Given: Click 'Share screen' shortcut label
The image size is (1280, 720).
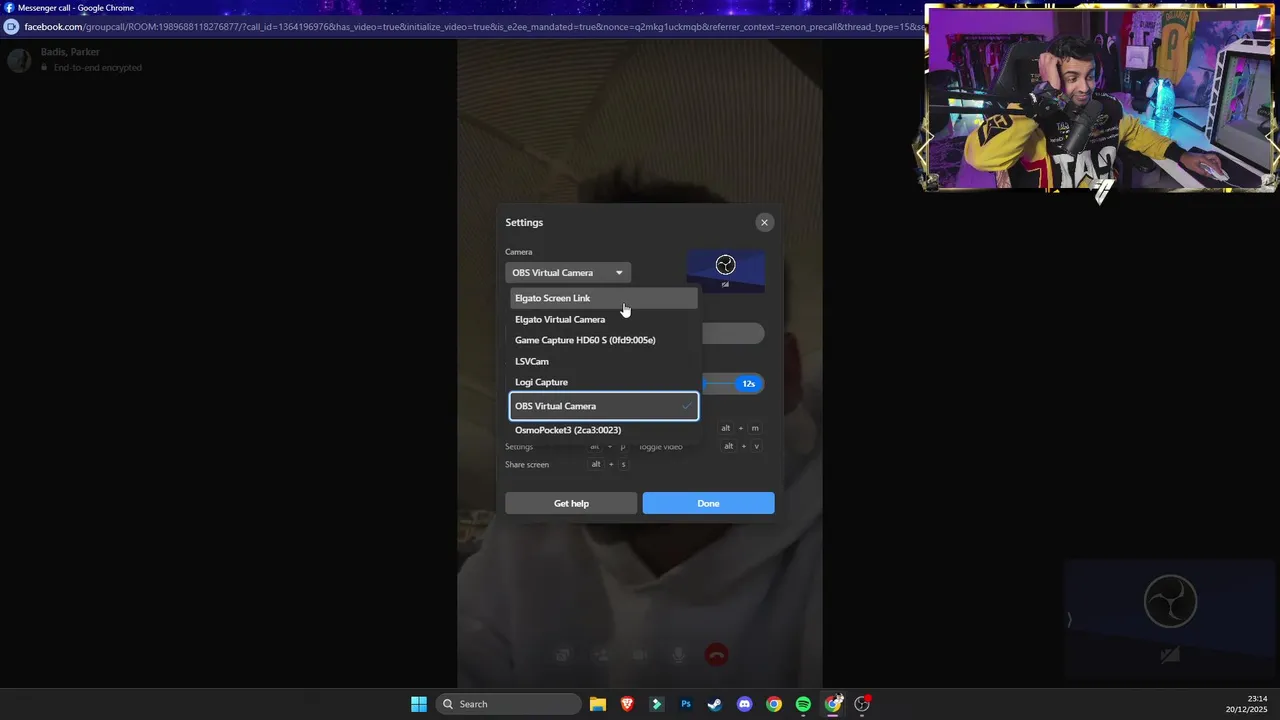Looking at the screenshot, I should (x=527, y=465).
